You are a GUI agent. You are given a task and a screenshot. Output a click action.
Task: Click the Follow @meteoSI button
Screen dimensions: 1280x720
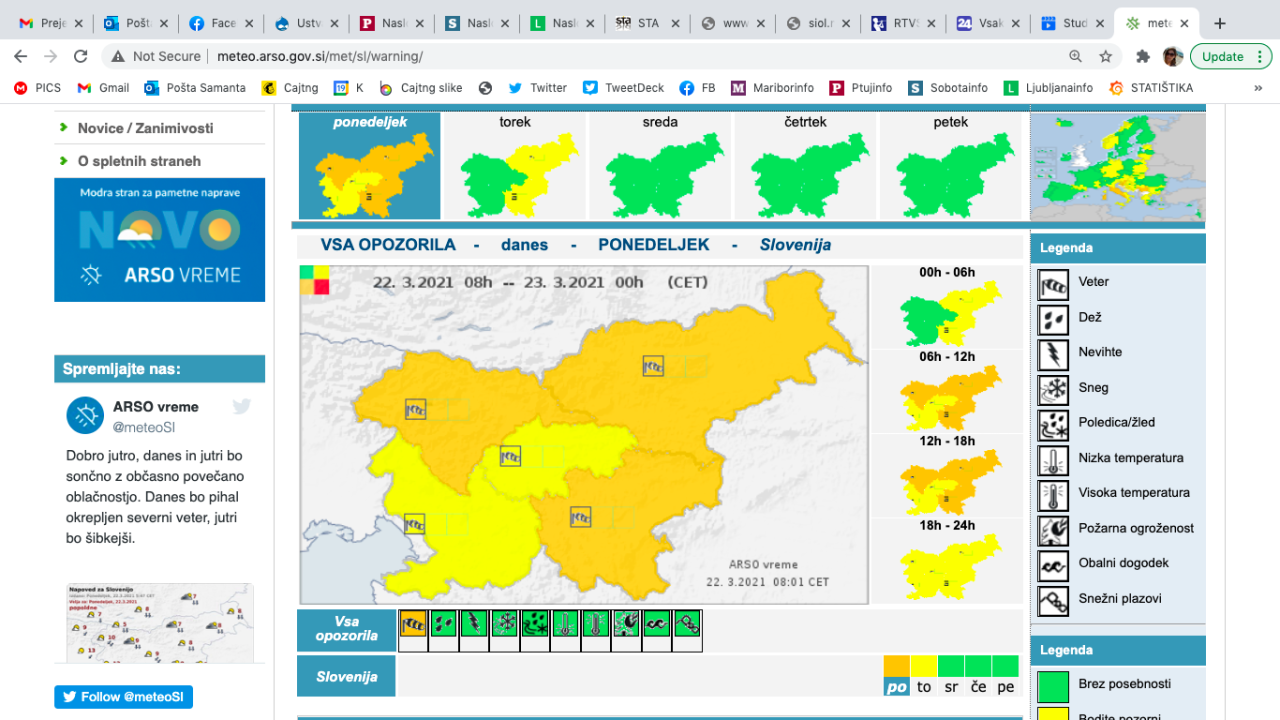tap(124, 697)
